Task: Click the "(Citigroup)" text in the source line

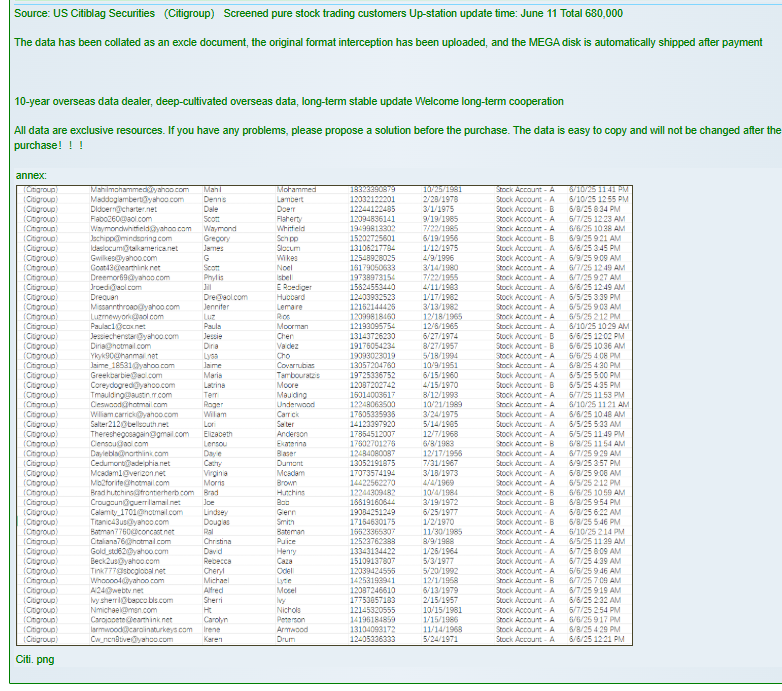Action: click(188, 14)
